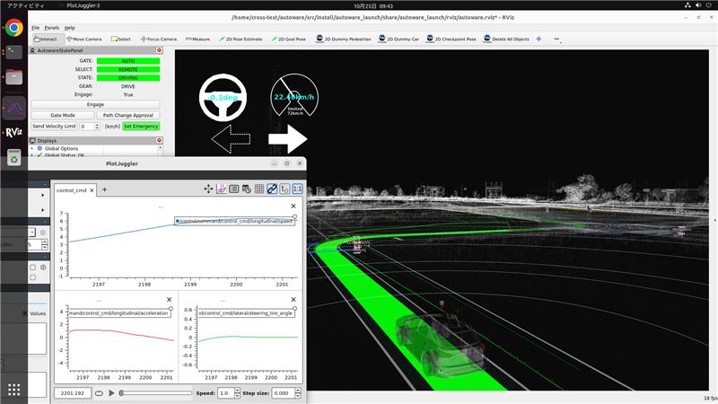The width and height of the screenshot is (718, 404).
Task: Click the RViz icon in the dock
Action: tap(14, 133)
